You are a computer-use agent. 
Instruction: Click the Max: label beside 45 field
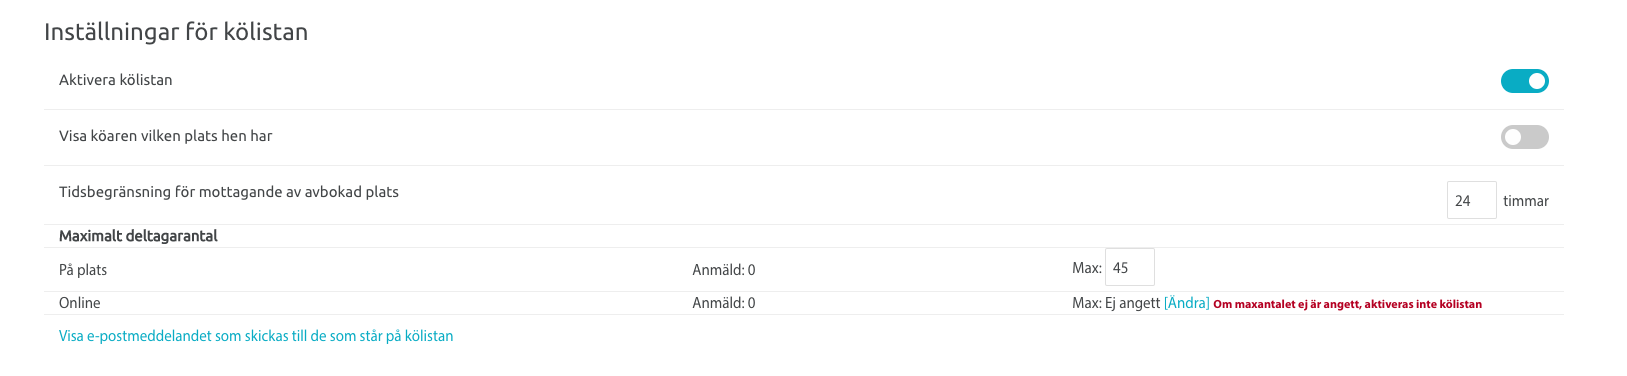click(x=1086, y=268)
